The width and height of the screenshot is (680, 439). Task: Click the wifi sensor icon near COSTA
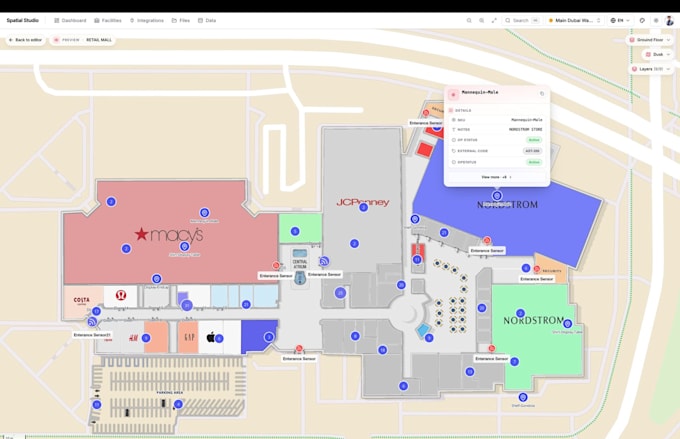point(92,322)
